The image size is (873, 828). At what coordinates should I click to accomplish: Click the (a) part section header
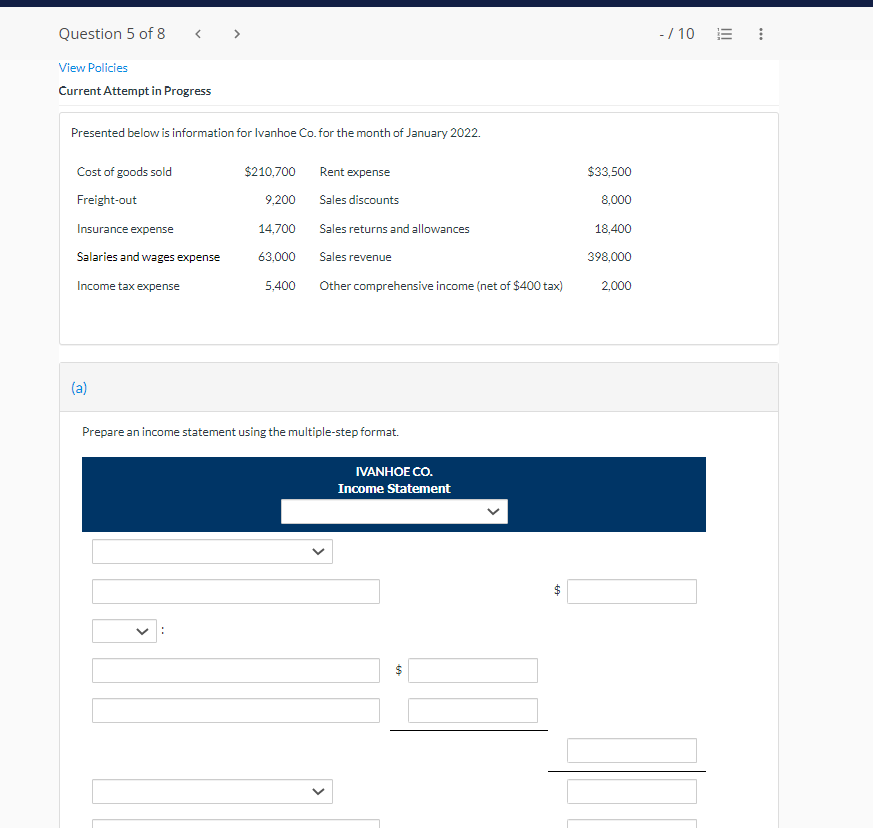[x=79, y=388]
